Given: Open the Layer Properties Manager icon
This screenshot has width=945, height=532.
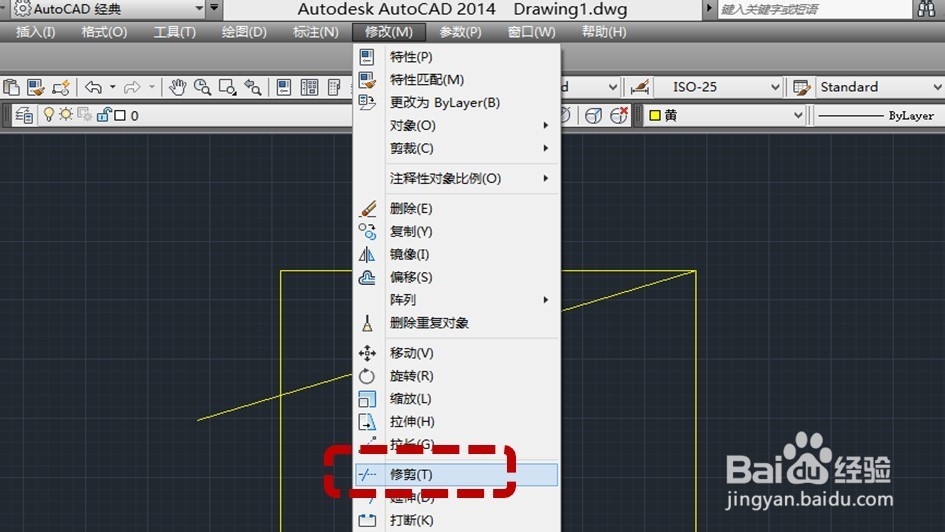Looking at the screenshot, I should [x=24, y=115].
